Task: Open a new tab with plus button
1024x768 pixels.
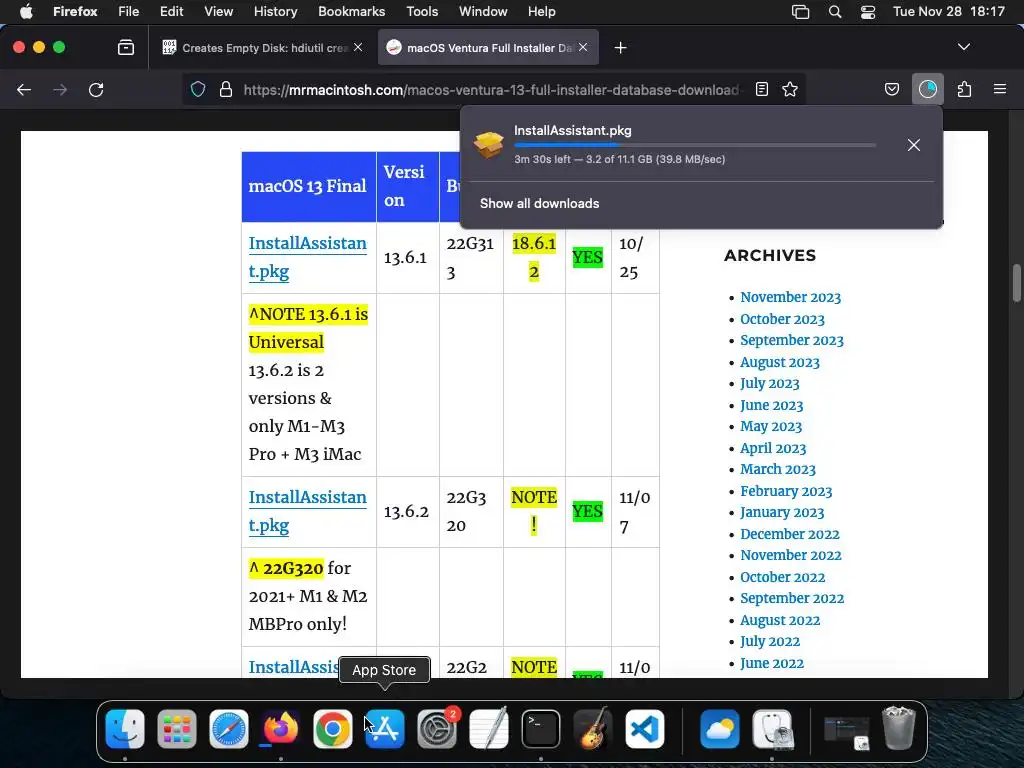Action: click(620, 48)
